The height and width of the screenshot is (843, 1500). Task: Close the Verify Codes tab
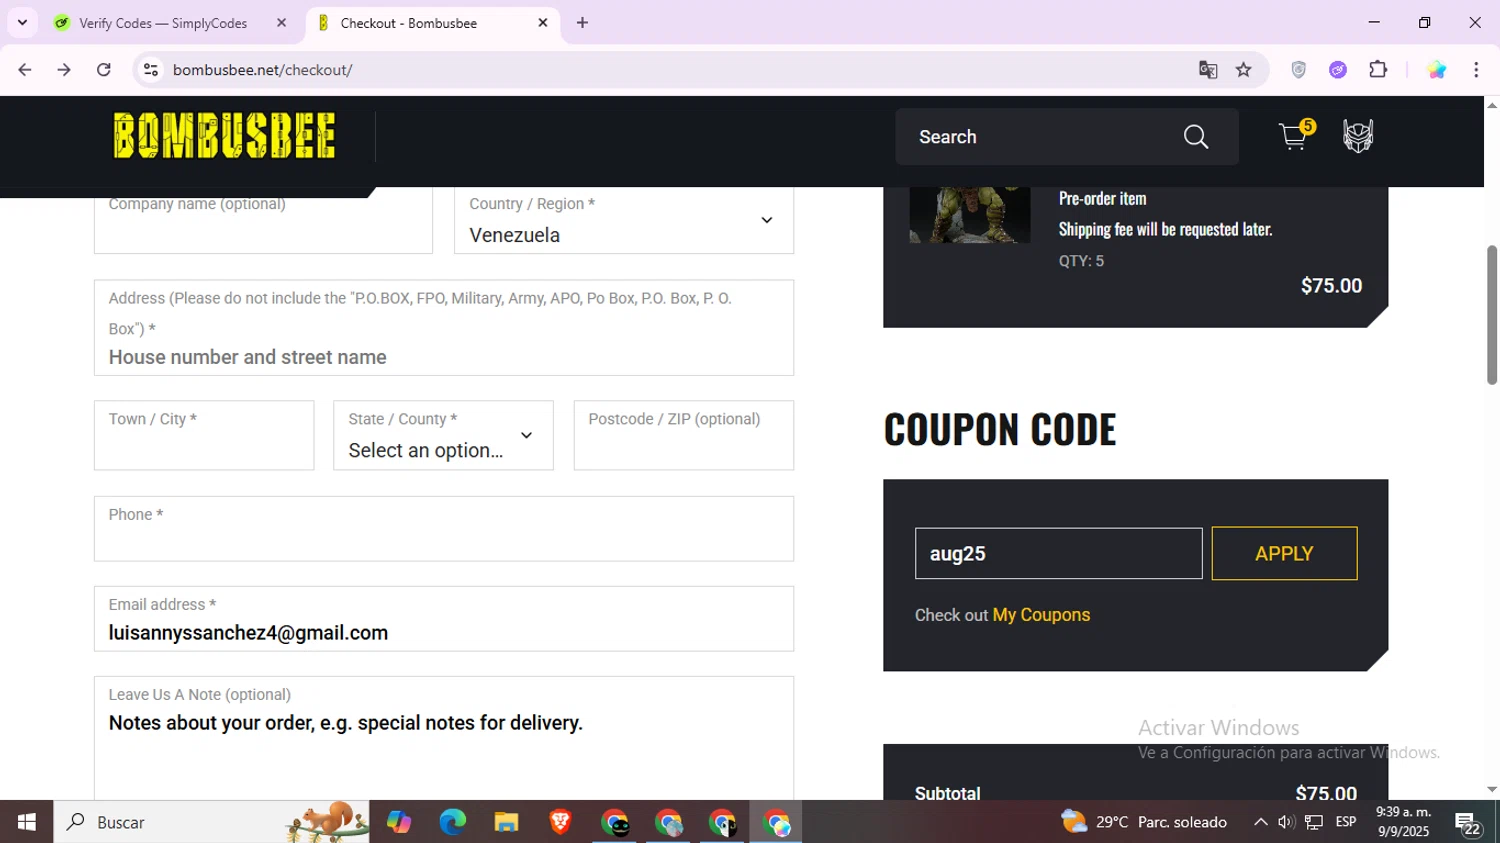click(x=281, y=23)
